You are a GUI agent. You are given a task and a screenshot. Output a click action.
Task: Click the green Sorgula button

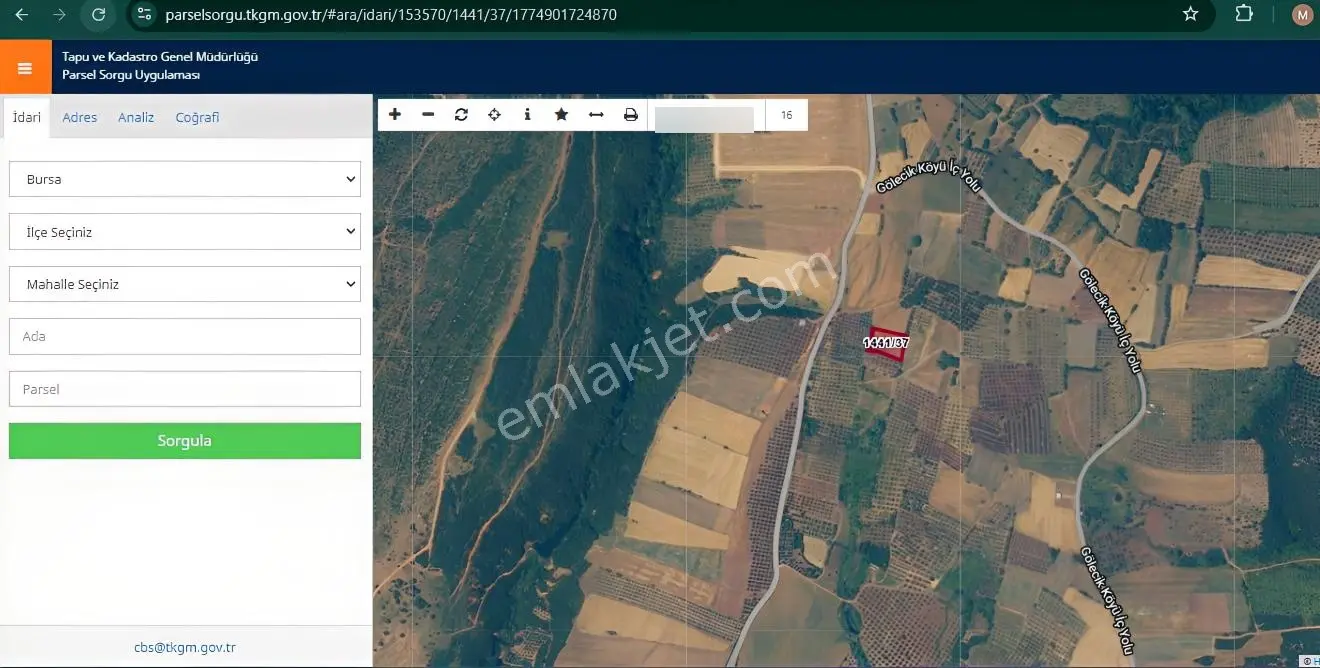185,441
